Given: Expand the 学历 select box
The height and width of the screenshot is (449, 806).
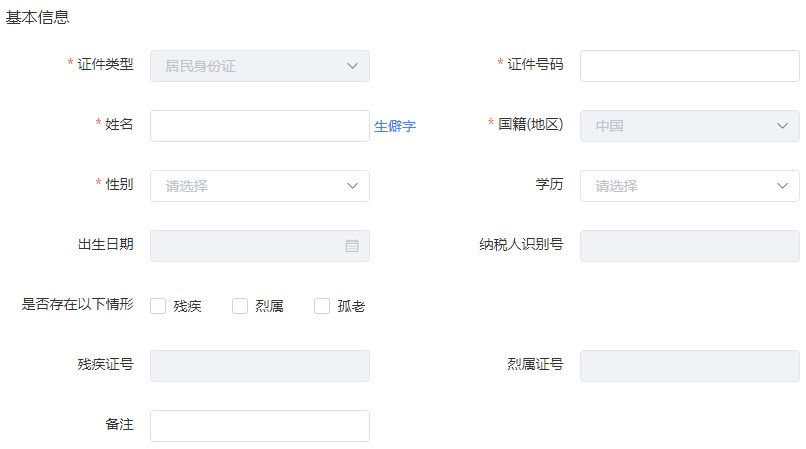Looking at the screenshot, I should point(680,186).
